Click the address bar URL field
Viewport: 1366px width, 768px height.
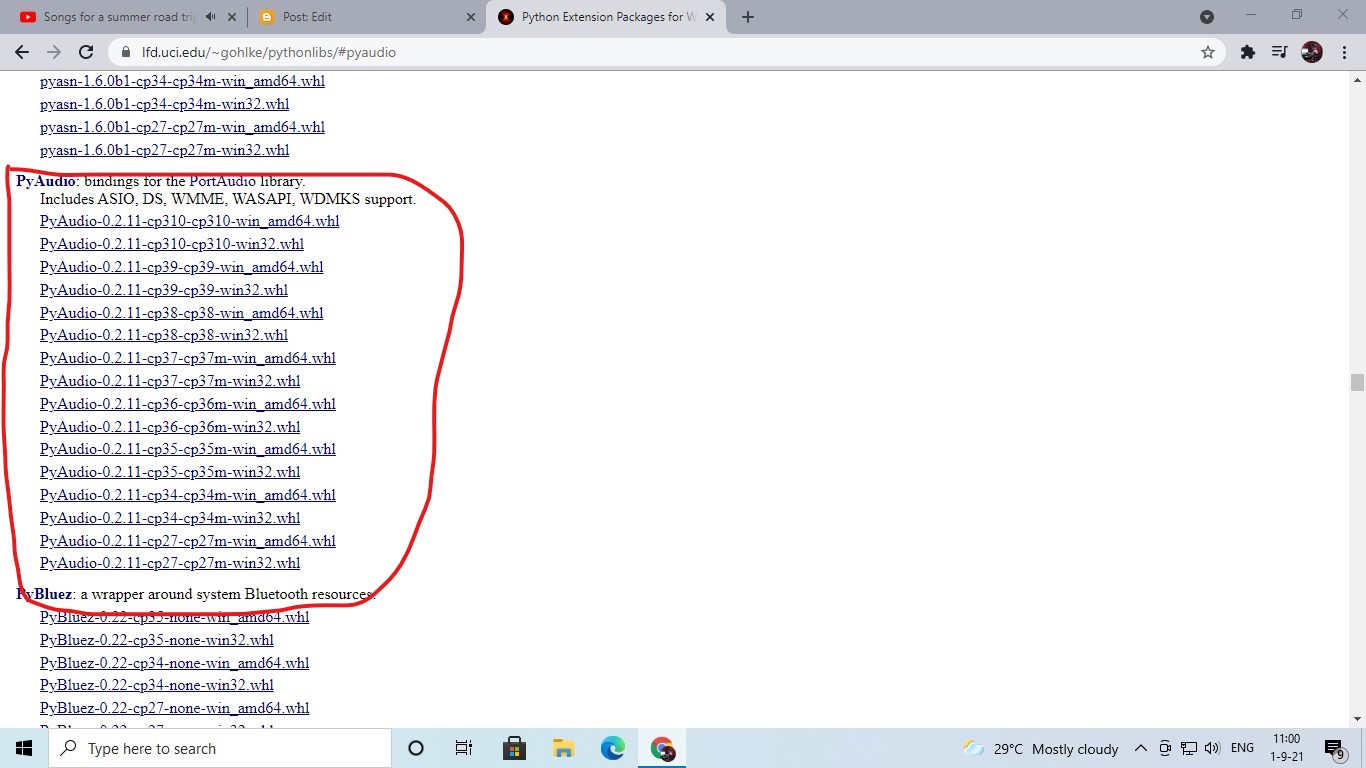(660, 52)
